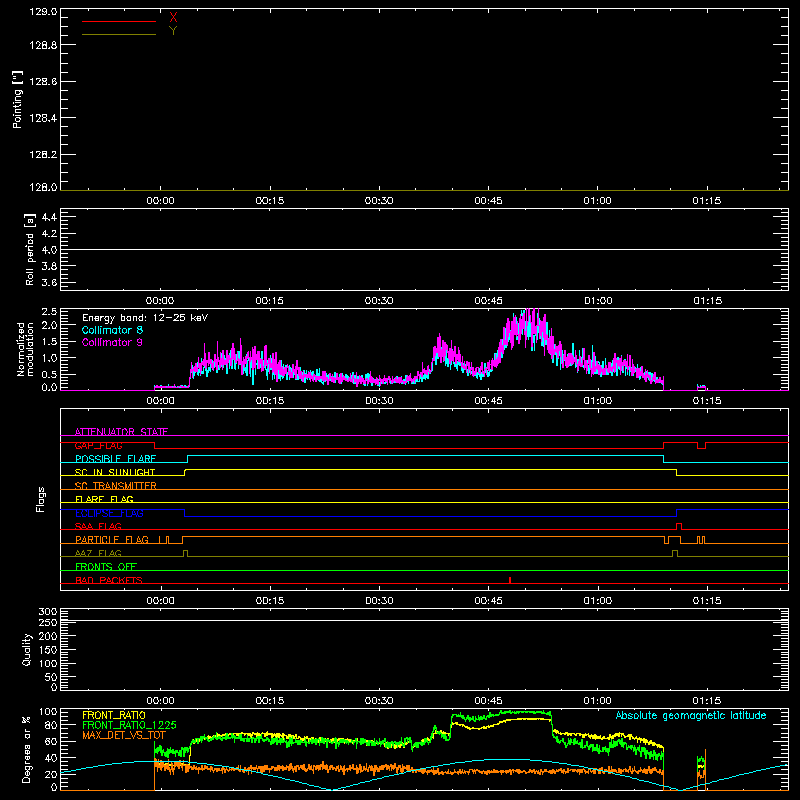The height and width of the screenshot is (800, 800).
Task: Click the red X legend line
Action: pyautogui.click(x=118, y=21)
